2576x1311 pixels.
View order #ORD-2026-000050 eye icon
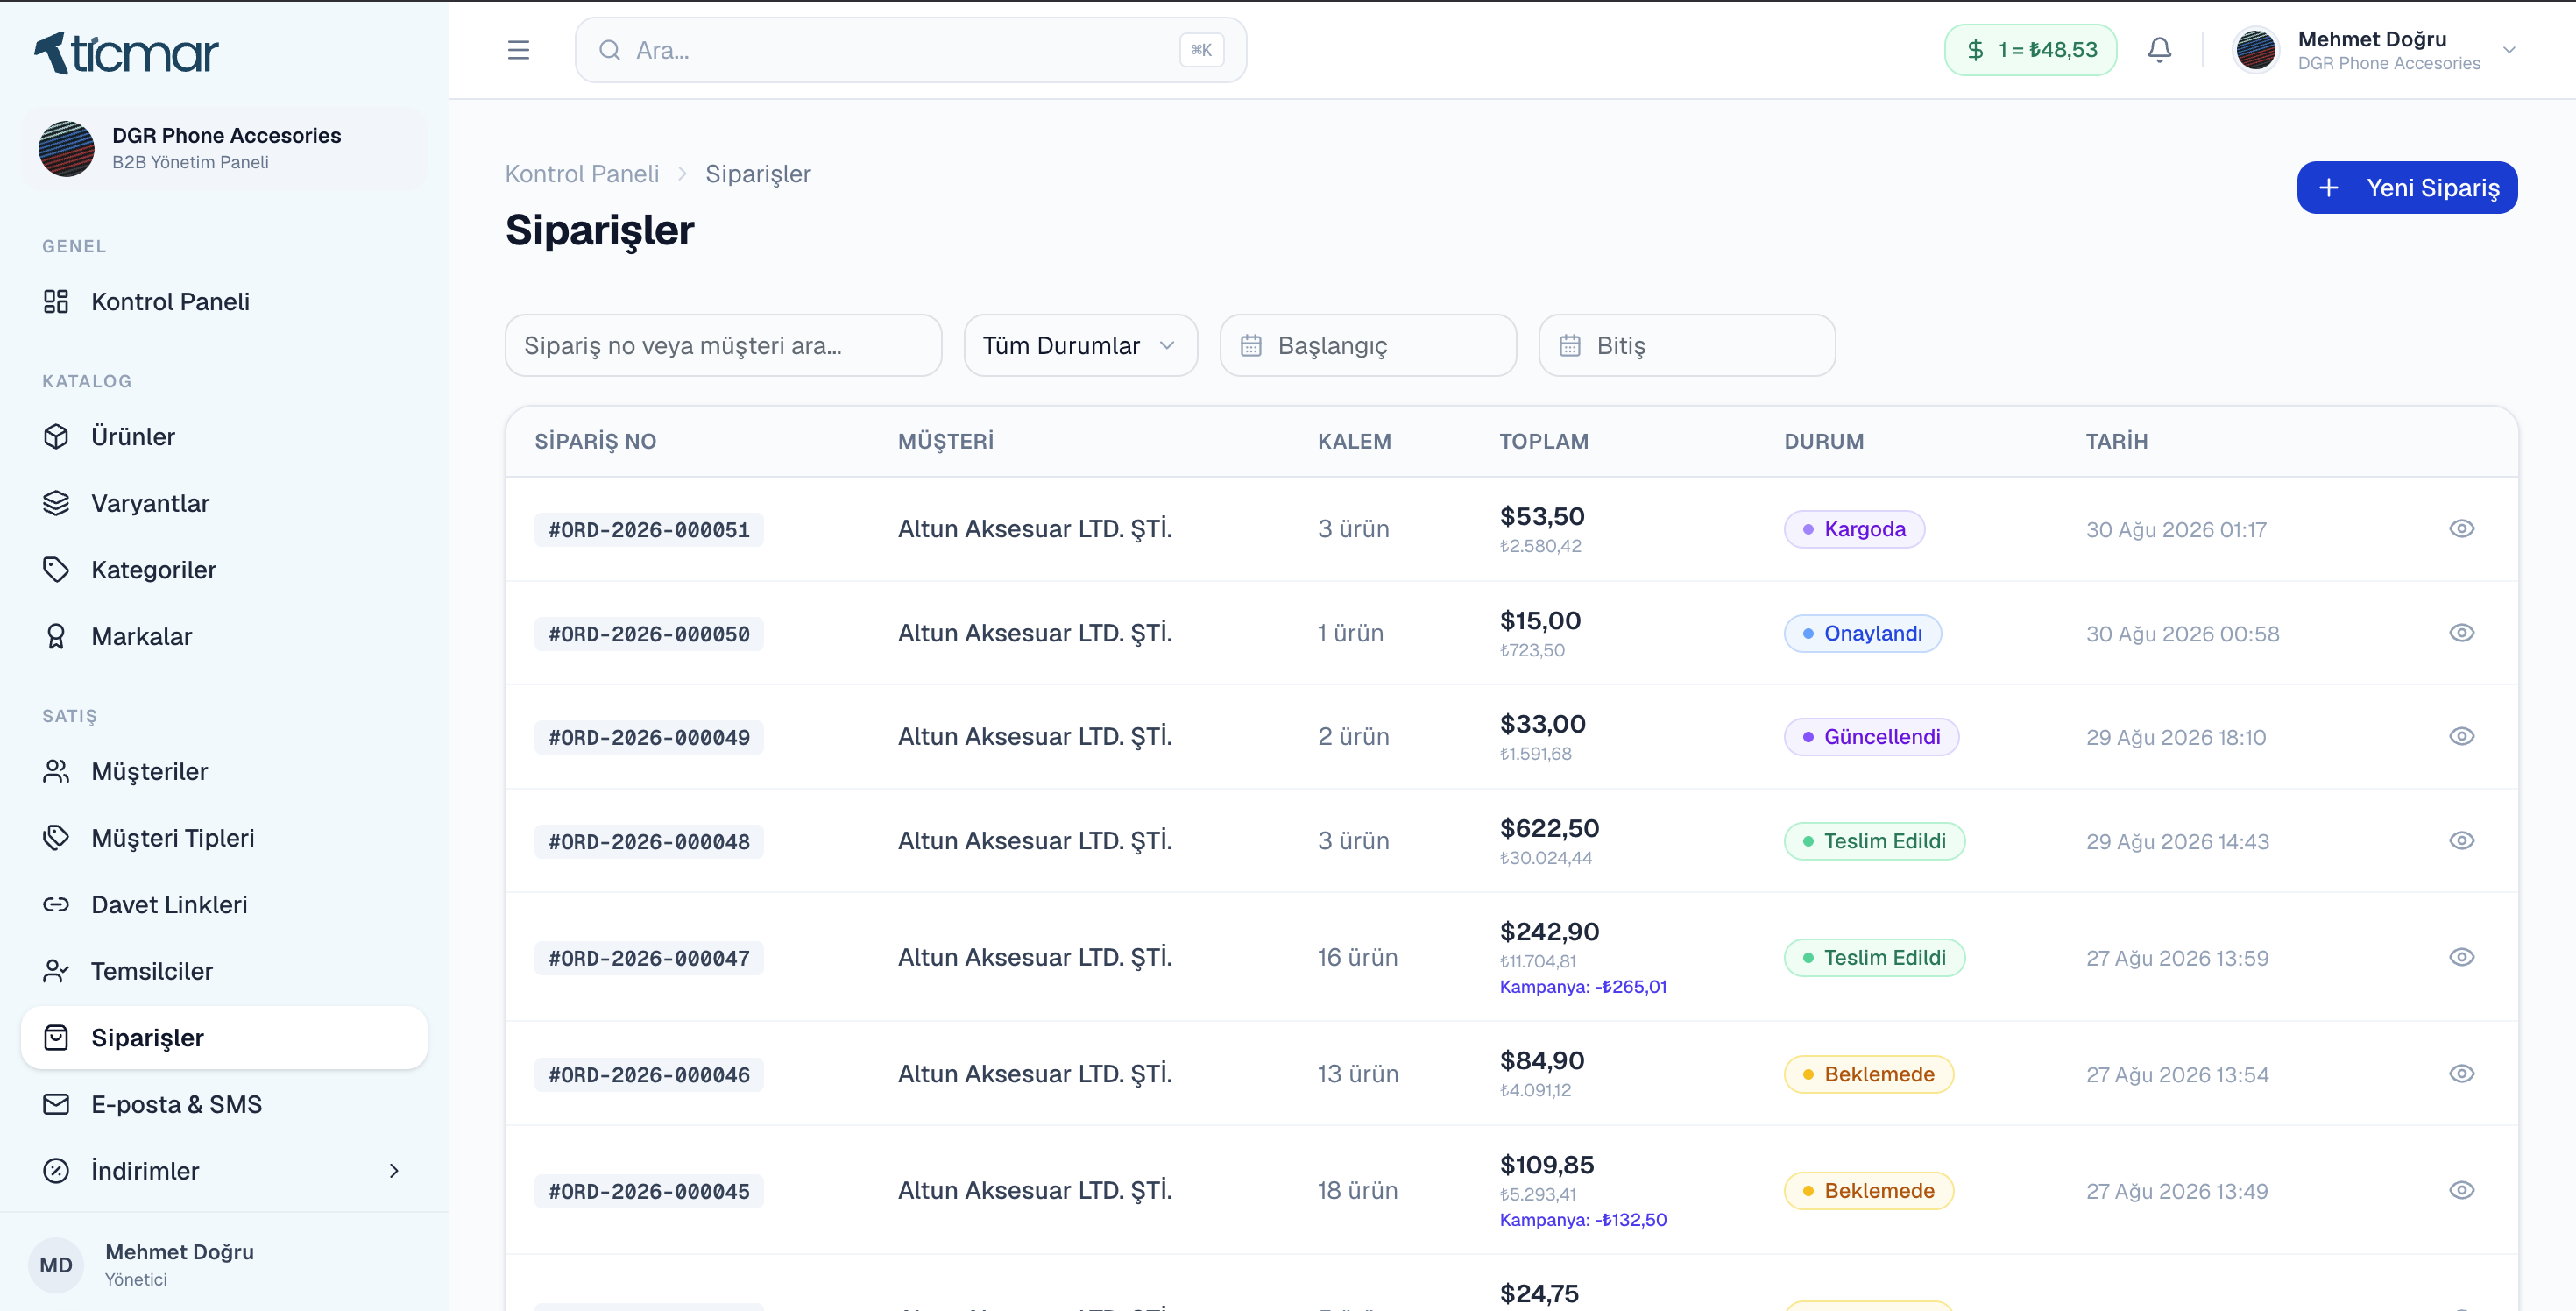coord(2461,633)
